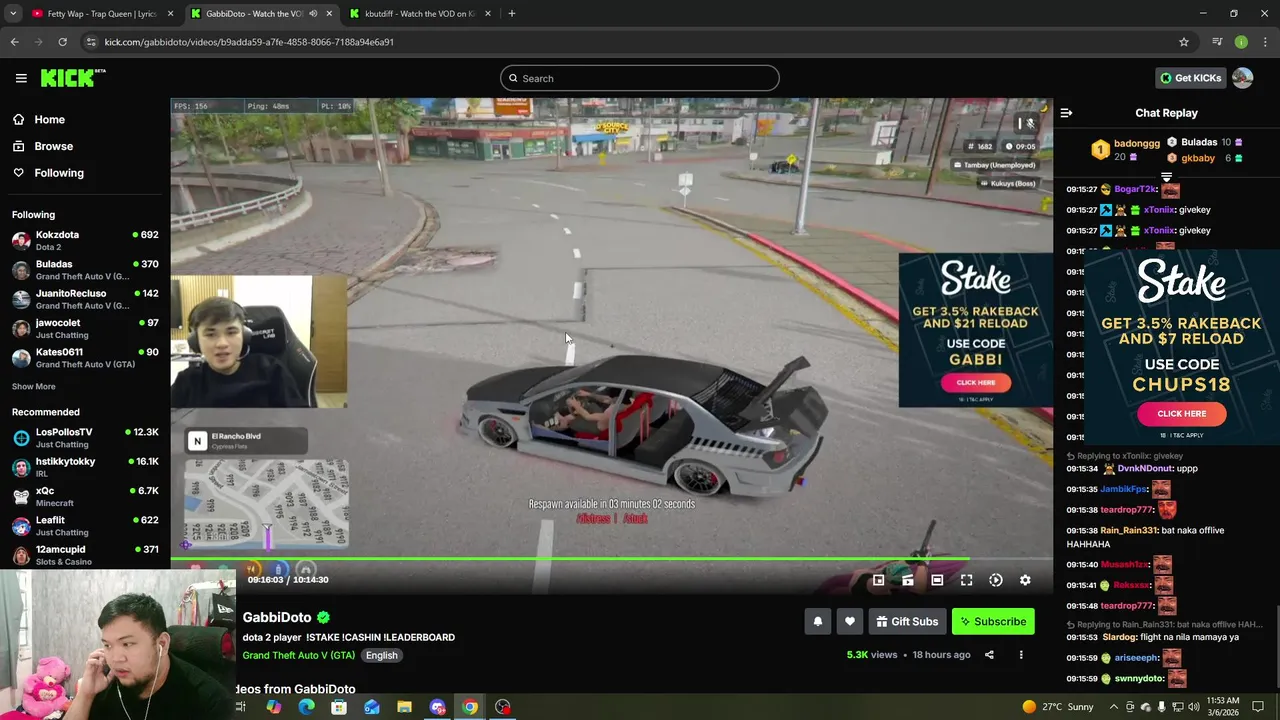This screenshot has height=720, width=1280.
Task: Open playback speed control
Action: 996,580
